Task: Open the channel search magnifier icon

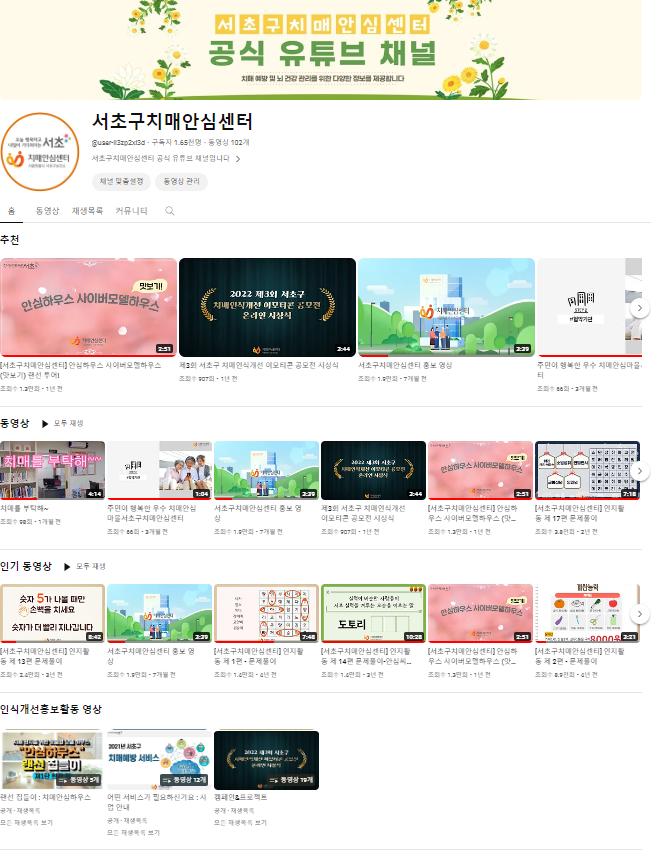Action: 170,211
